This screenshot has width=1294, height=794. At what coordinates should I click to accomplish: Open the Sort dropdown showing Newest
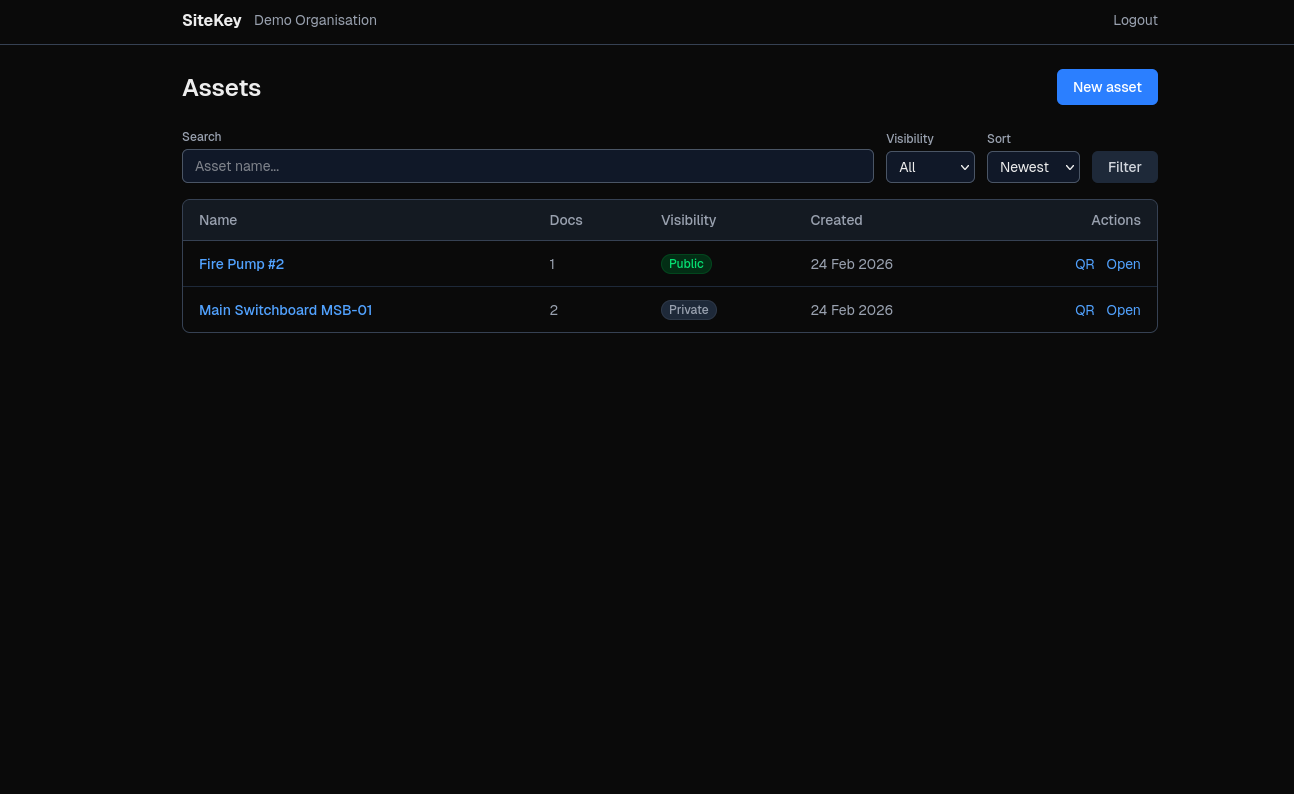[1033, 167]
